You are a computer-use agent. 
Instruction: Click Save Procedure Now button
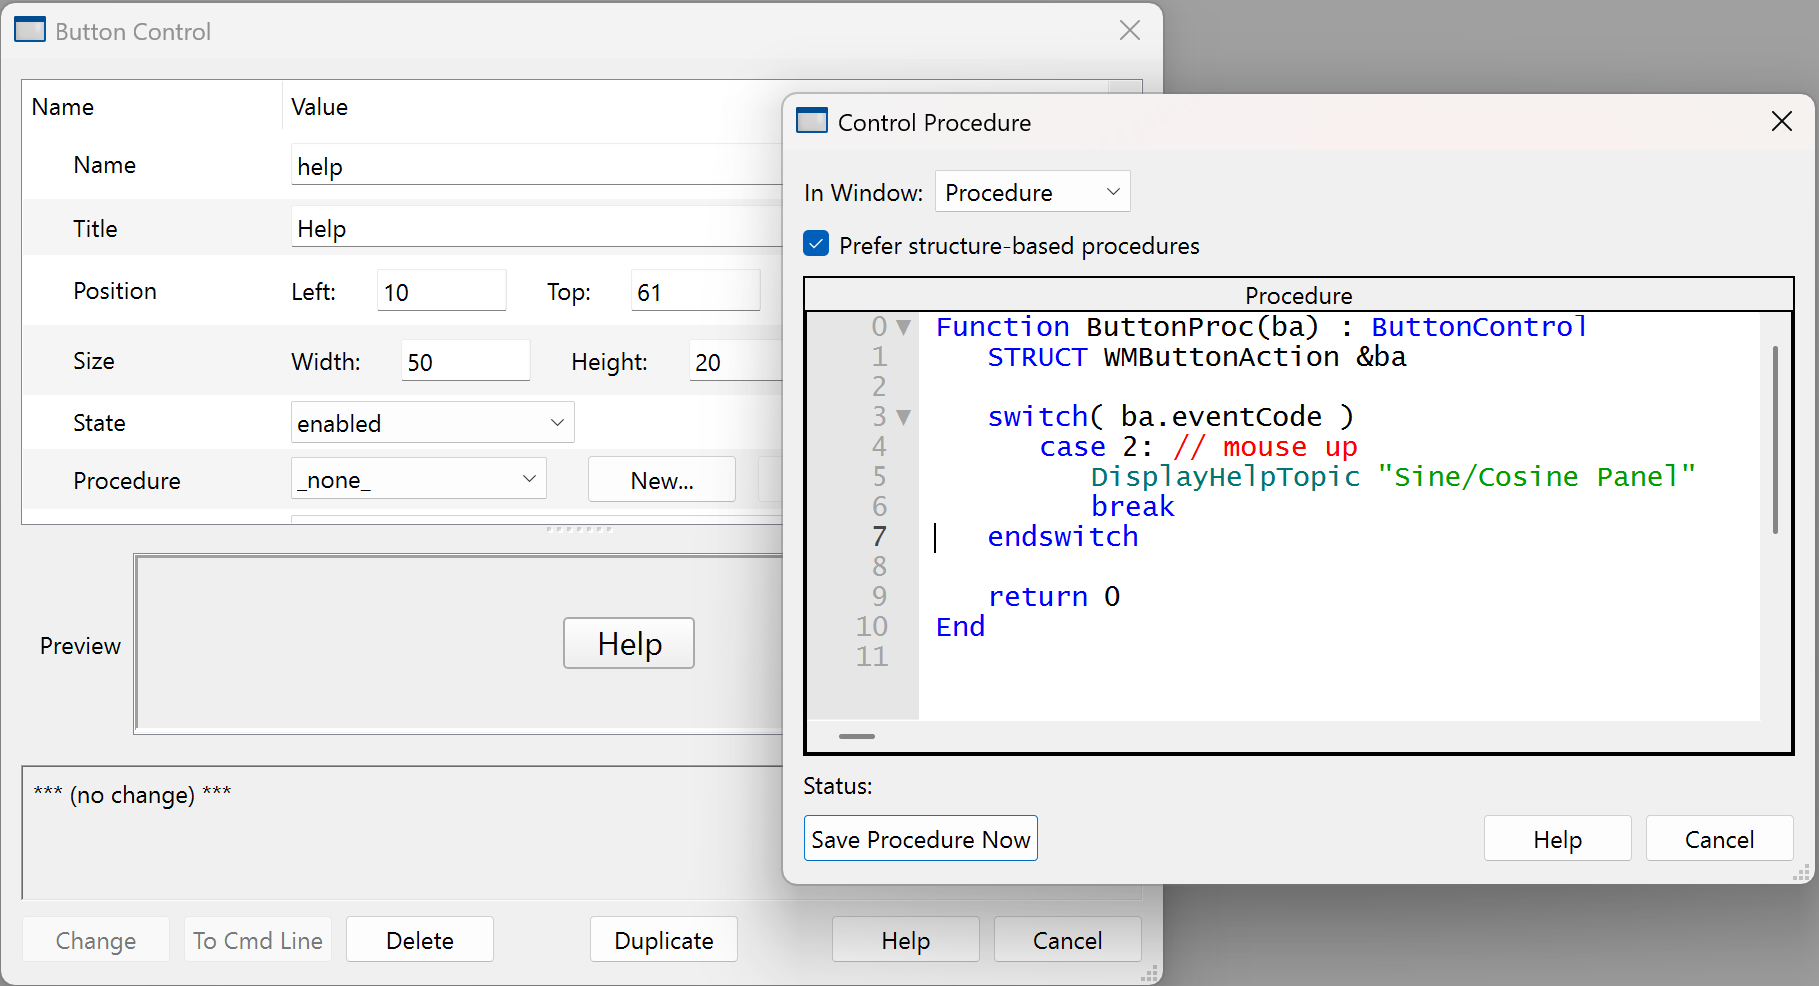(x=920, y=839)
